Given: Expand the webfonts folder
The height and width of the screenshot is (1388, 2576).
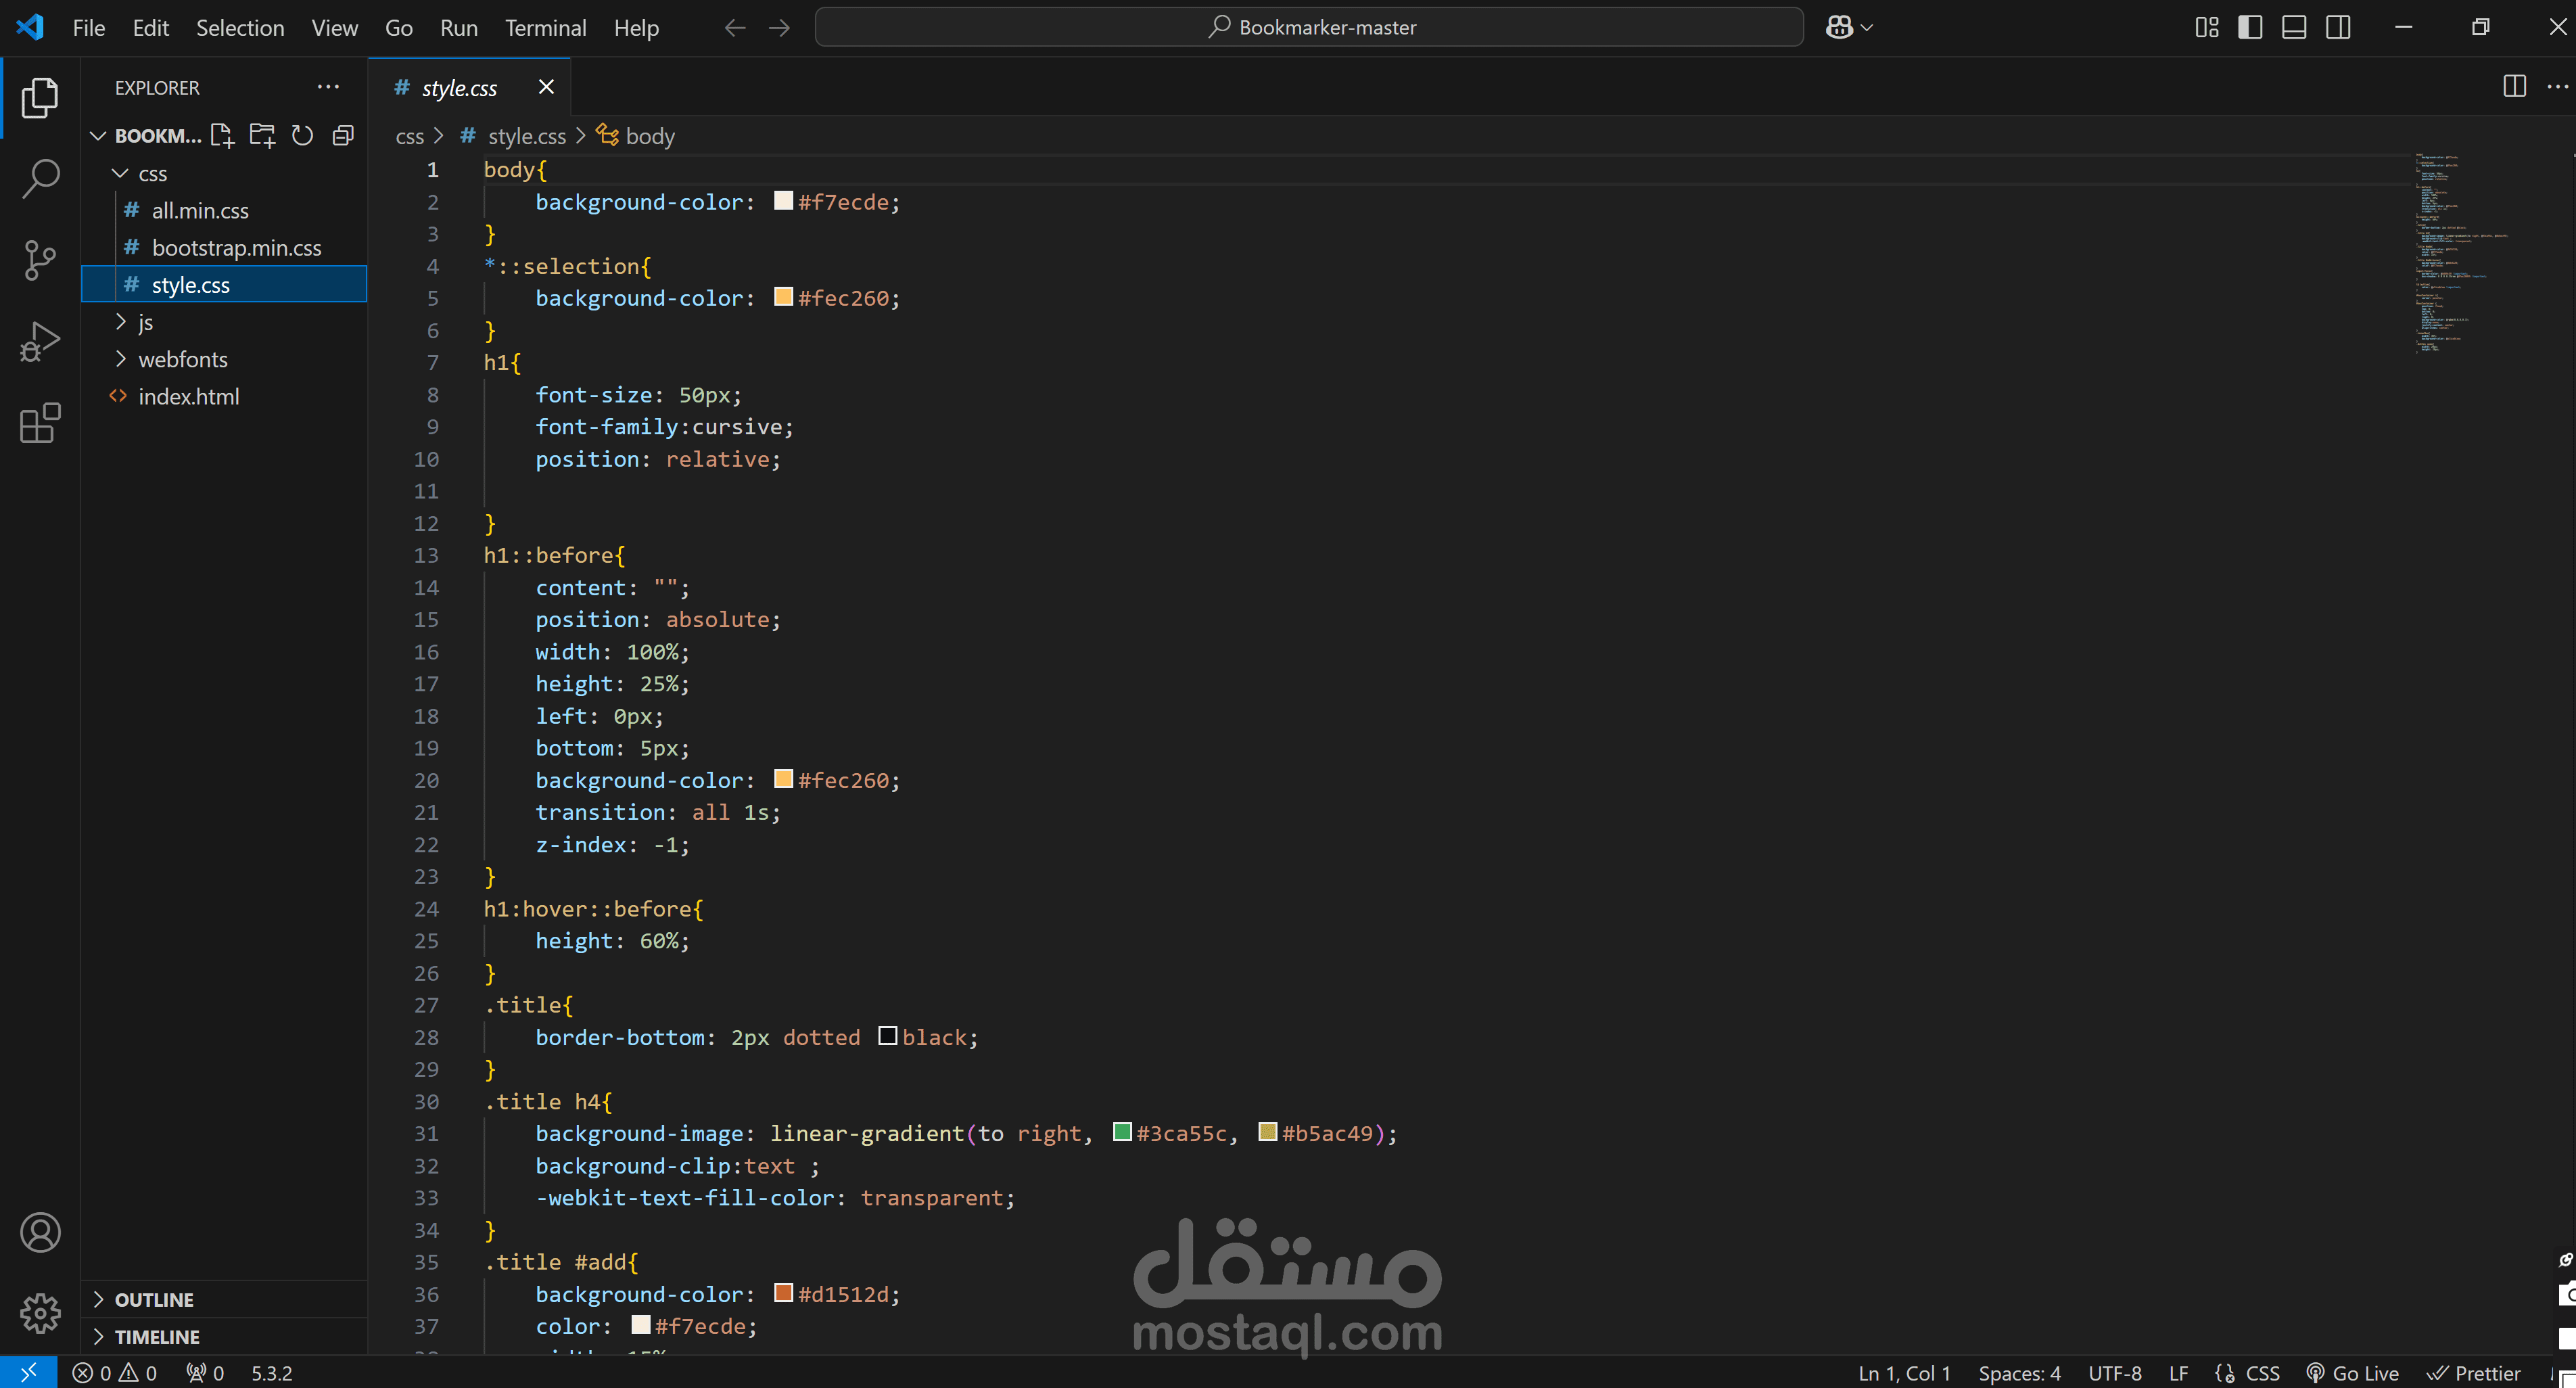Looking at the screenshot, I should click(x=183, y=359).
